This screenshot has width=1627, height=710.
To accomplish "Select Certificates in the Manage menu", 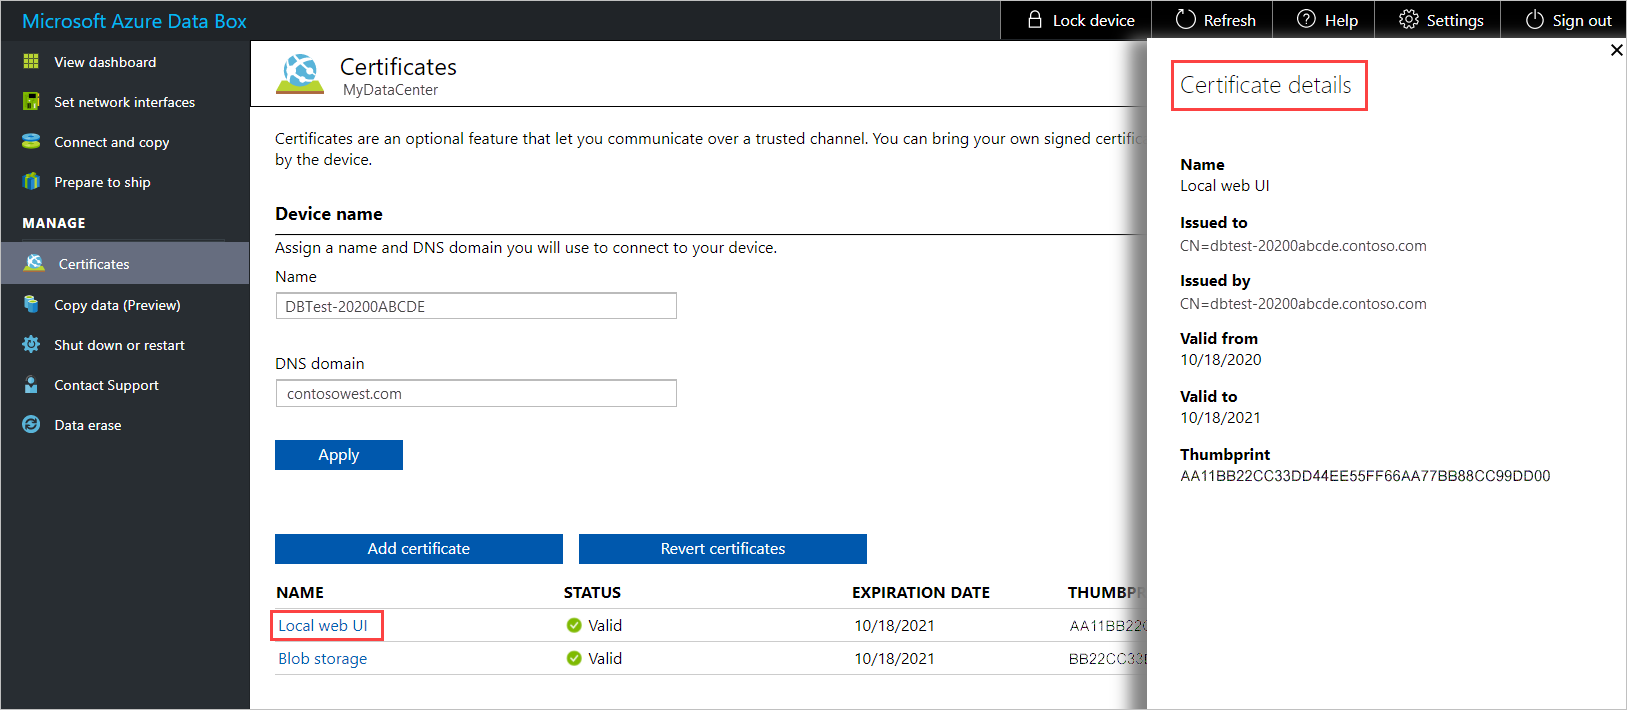I will [125, 263].
